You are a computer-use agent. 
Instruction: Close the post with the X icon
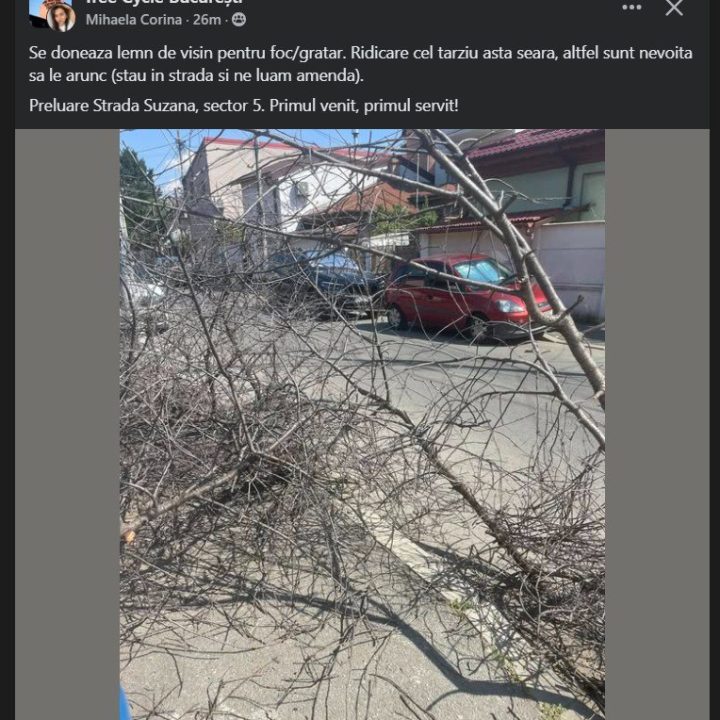point(674,7)
